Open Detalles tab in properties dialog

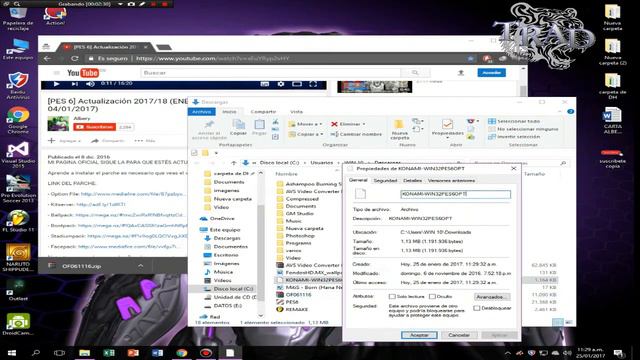pos(412,180)
